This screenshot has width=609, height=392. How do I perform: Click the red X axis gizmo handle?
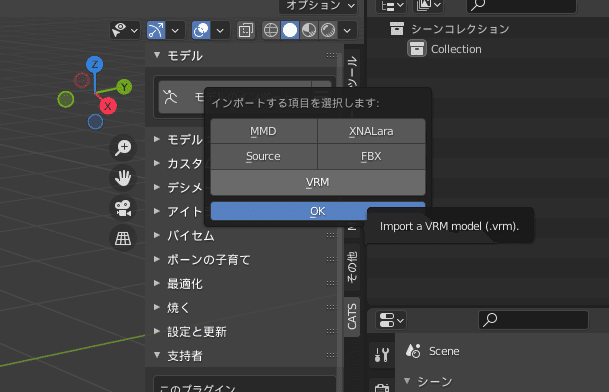coord(108,106)
